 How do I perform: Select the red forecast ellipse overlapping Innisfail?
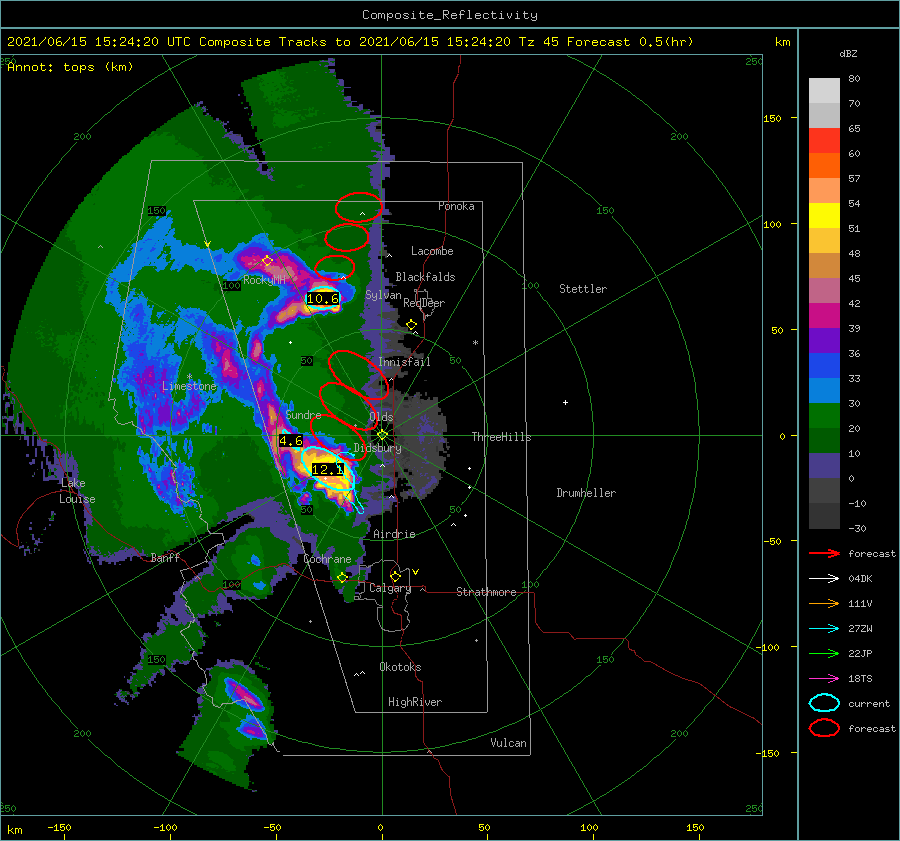click(x=358, y=375)
